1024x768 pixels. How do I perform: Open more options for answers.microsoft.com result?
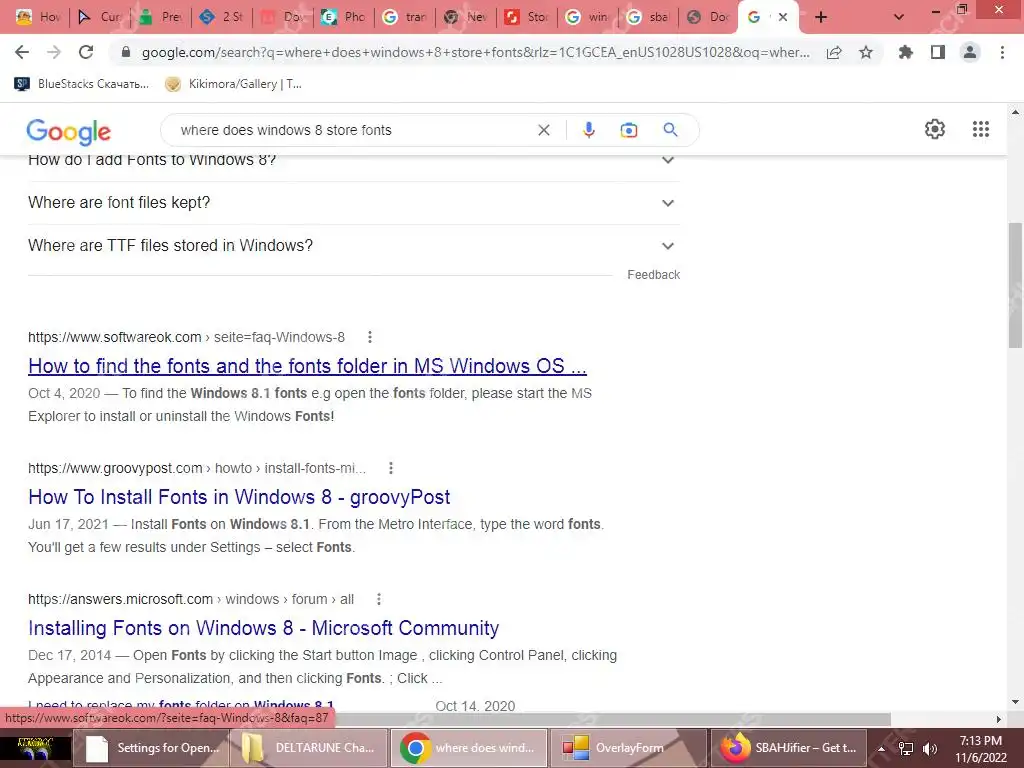(x=379, y=600)
